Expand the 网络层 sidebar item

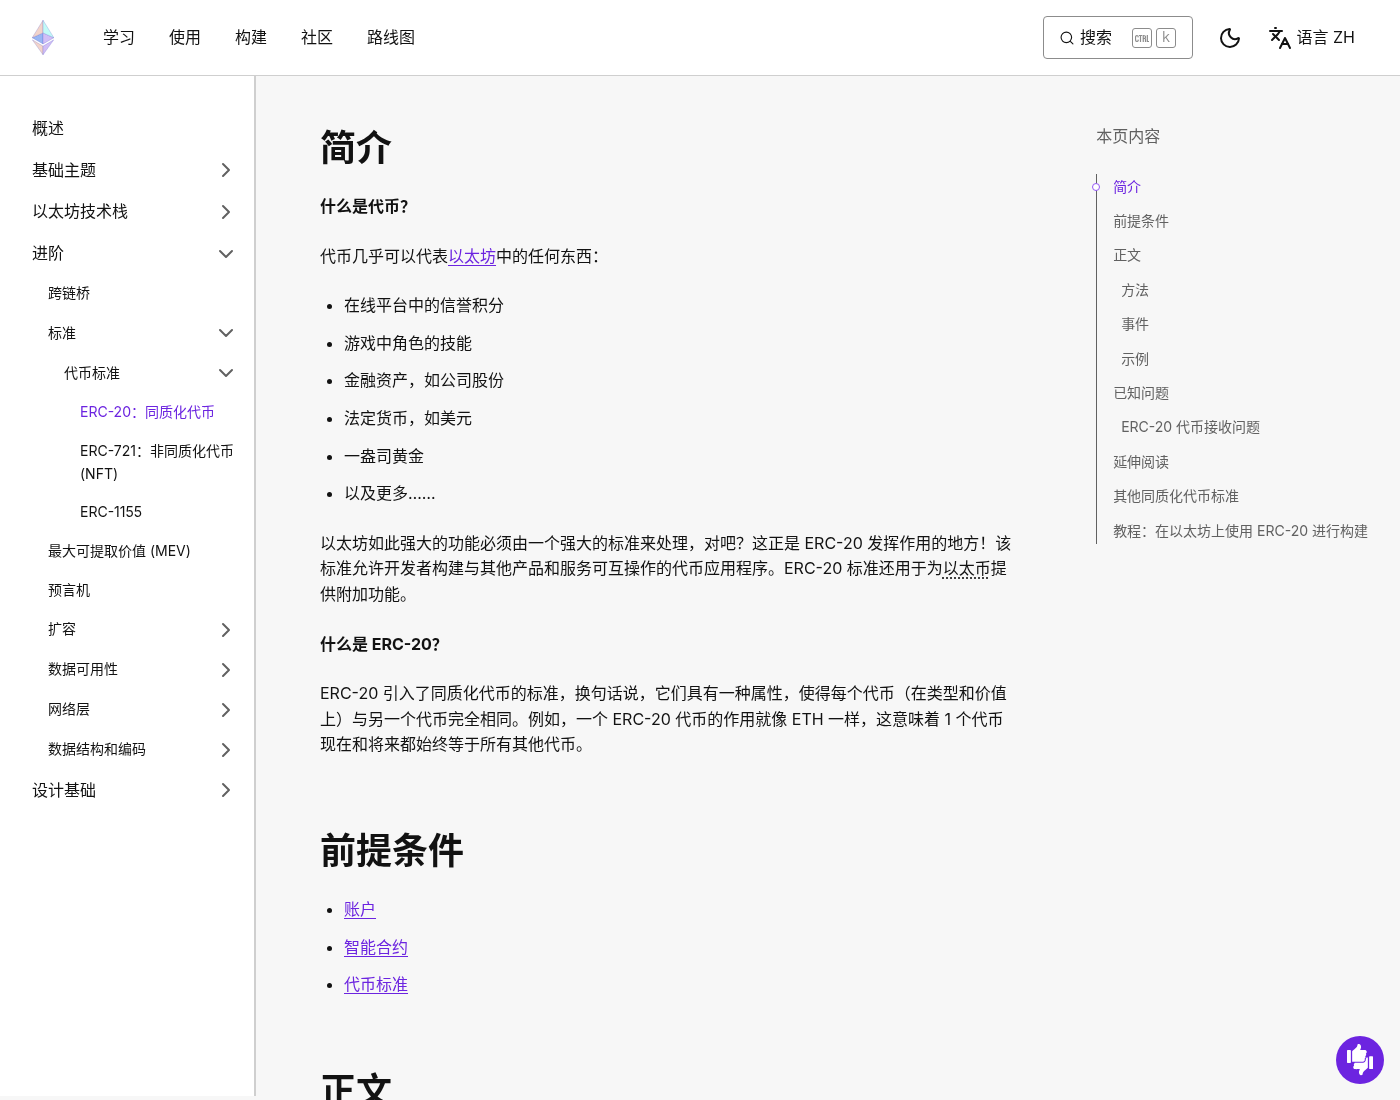click(226, 710)
